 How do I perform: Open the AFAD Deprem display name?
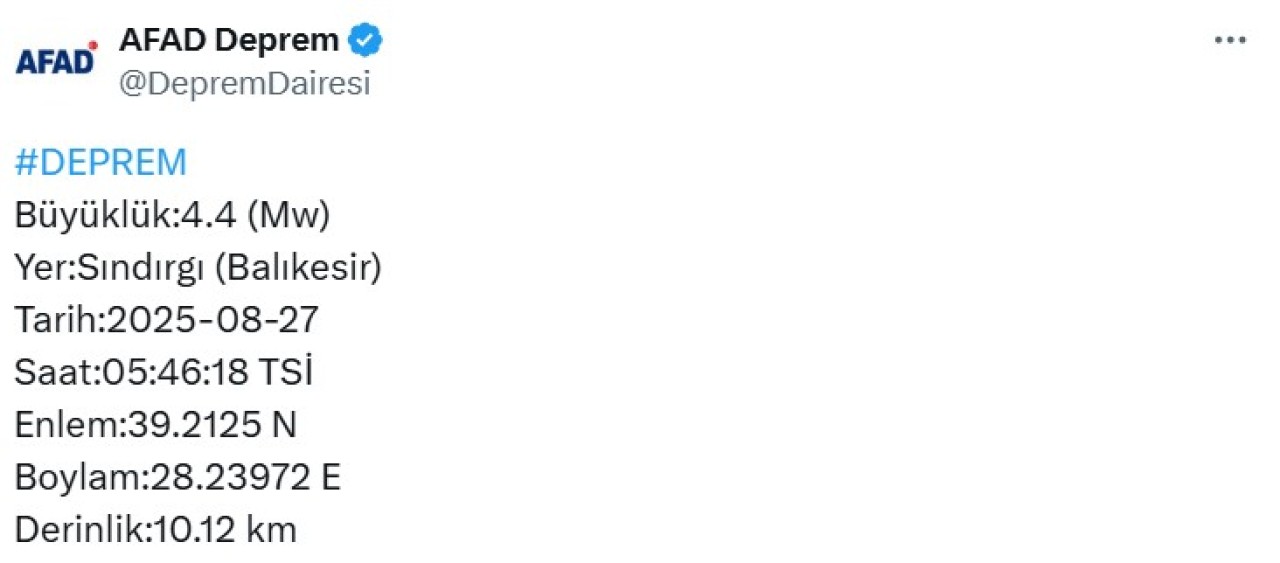tap(229, 40)
